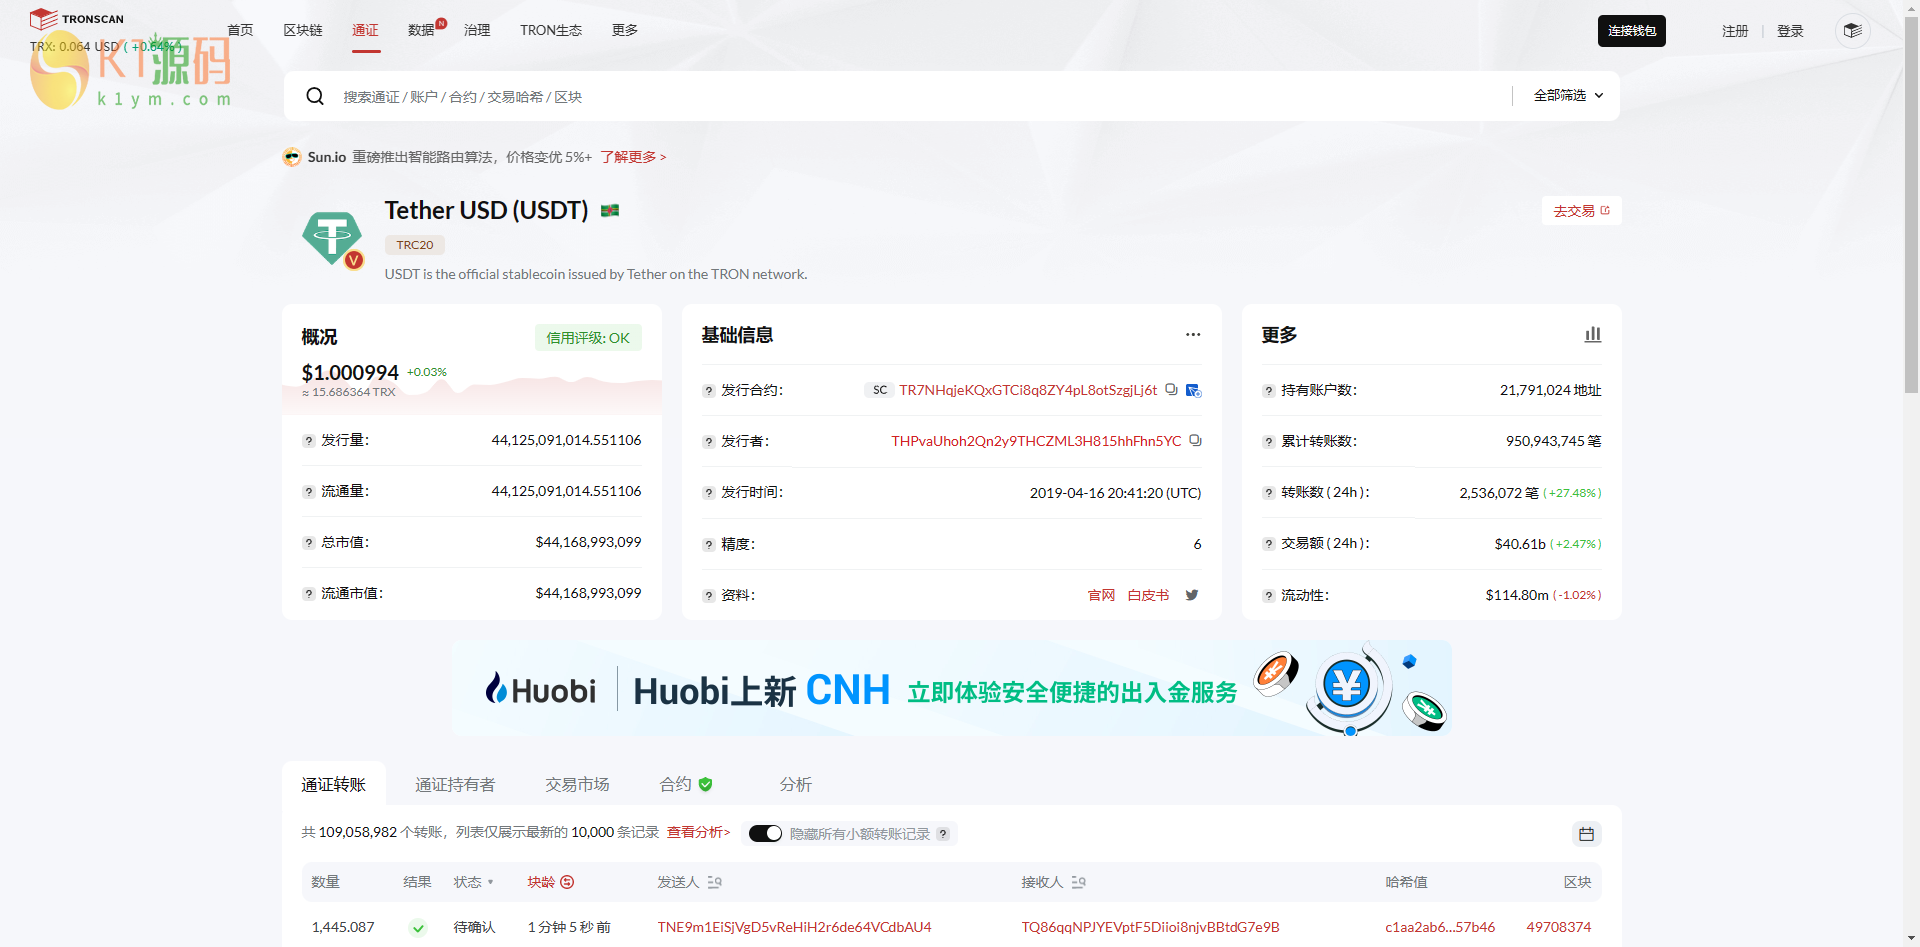Screen dimensions: 1920x947
Task: Click the help icon beside 隐藏所有小额转账记录
Action: 943,834
